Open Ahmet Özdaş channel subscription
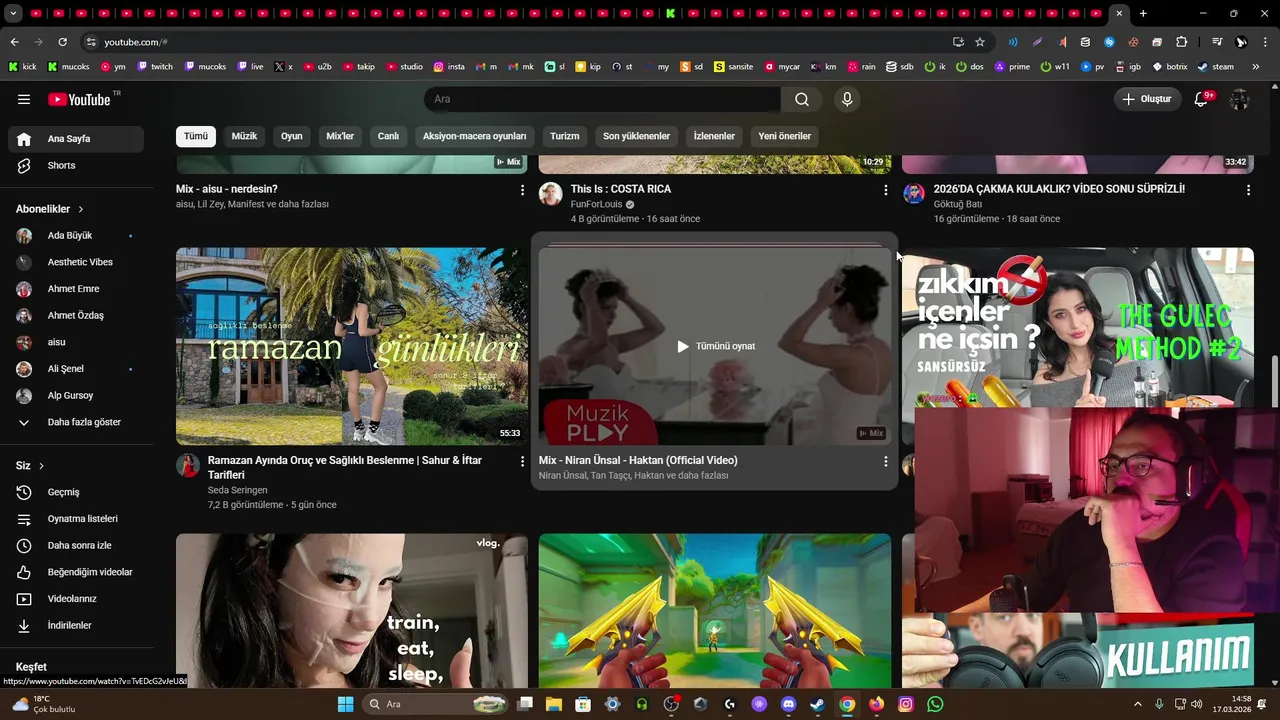Viewport: 1280px width, 720px height. click(x=76, y=315)
